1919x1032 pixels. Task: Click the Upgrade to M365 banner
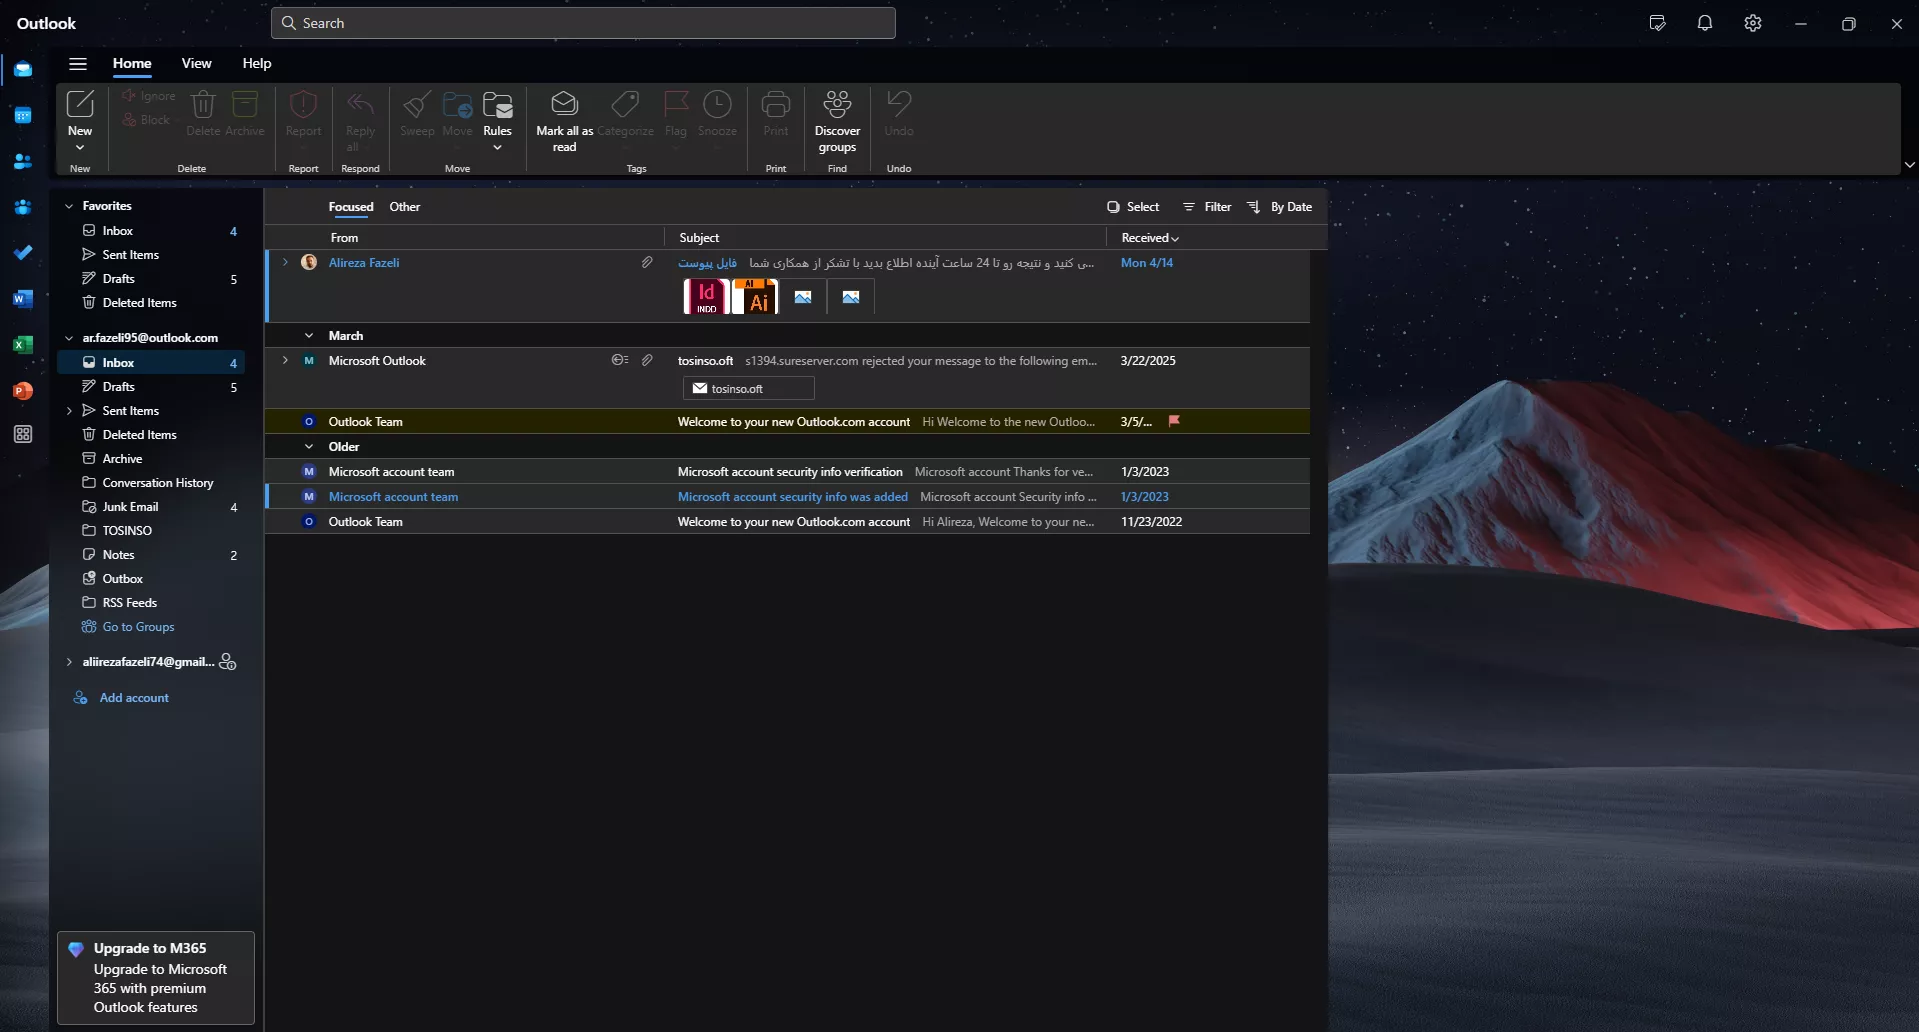(x=156, y=978)
